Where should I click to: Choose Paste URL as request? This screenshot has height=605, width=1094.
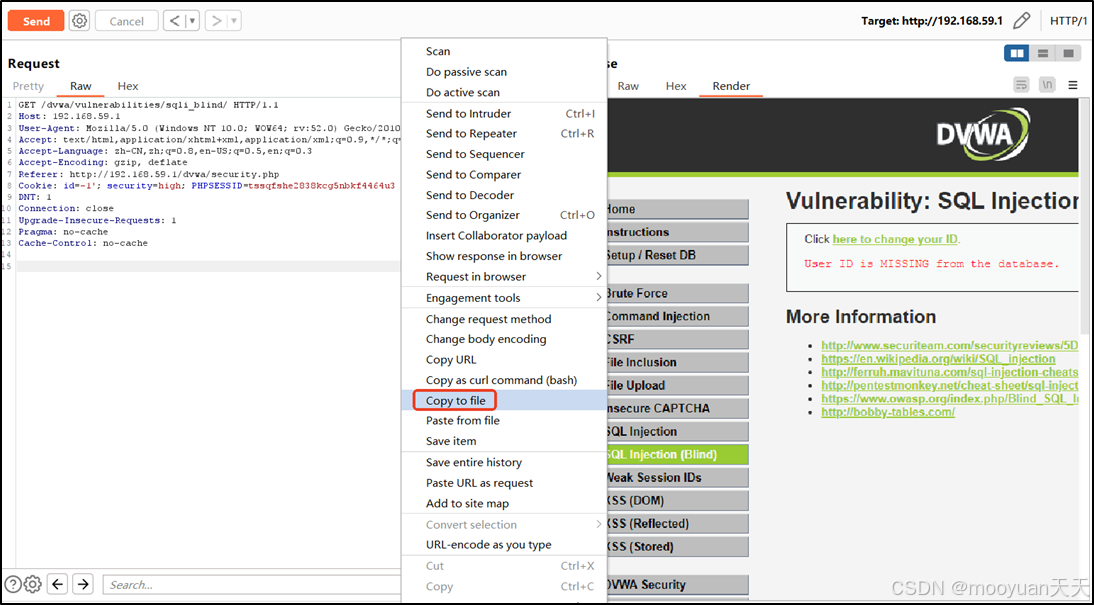(x=504, y=483)
